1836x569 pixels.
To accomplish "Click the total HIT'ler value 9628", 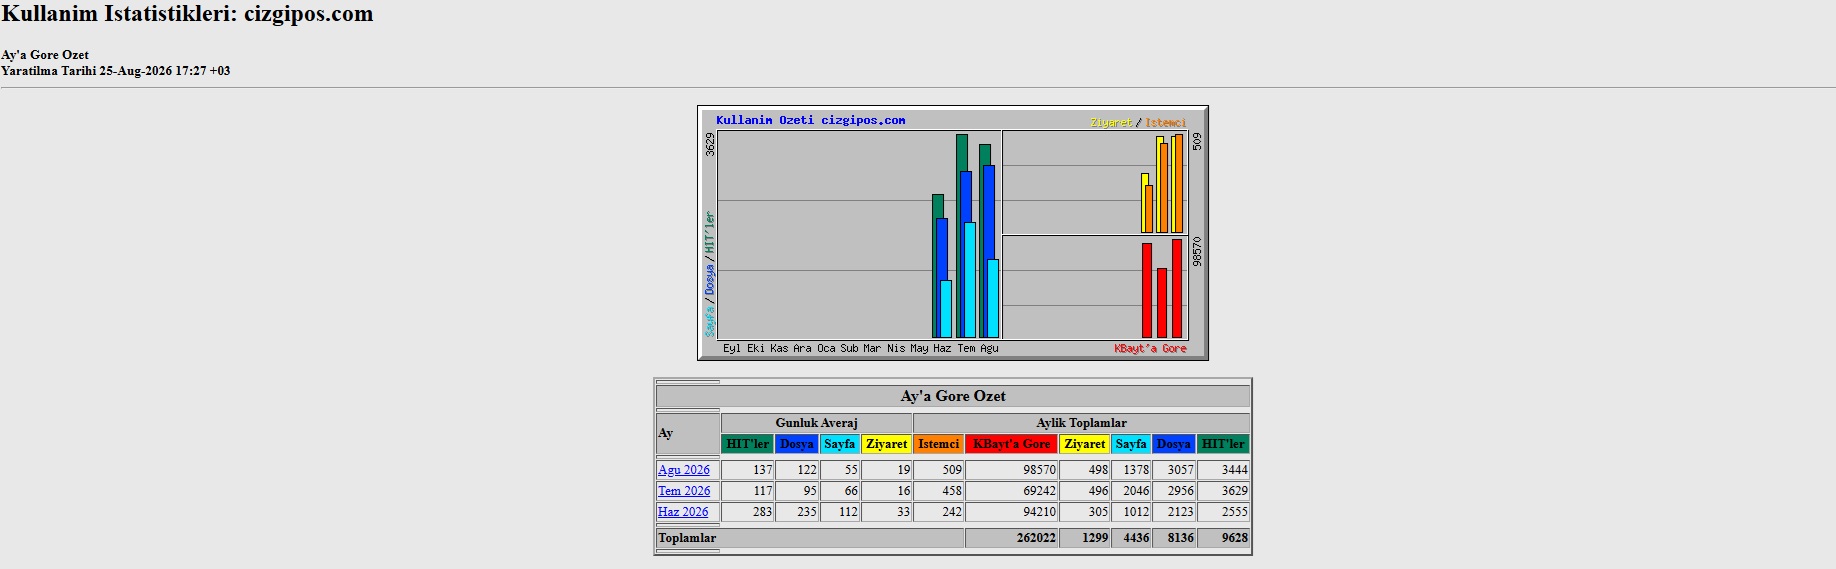I will pyautogui.click(x=1234, y=537).
